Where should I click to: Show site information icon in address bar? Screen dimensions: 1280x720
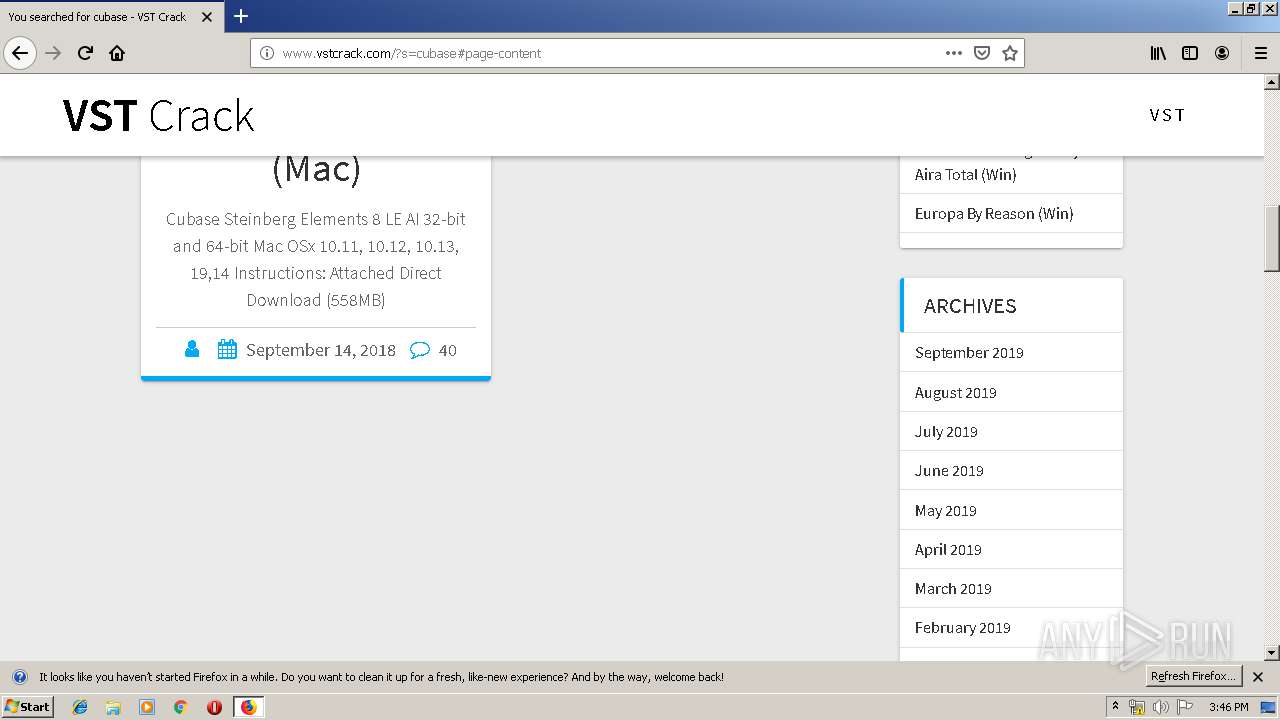(267, 53)
